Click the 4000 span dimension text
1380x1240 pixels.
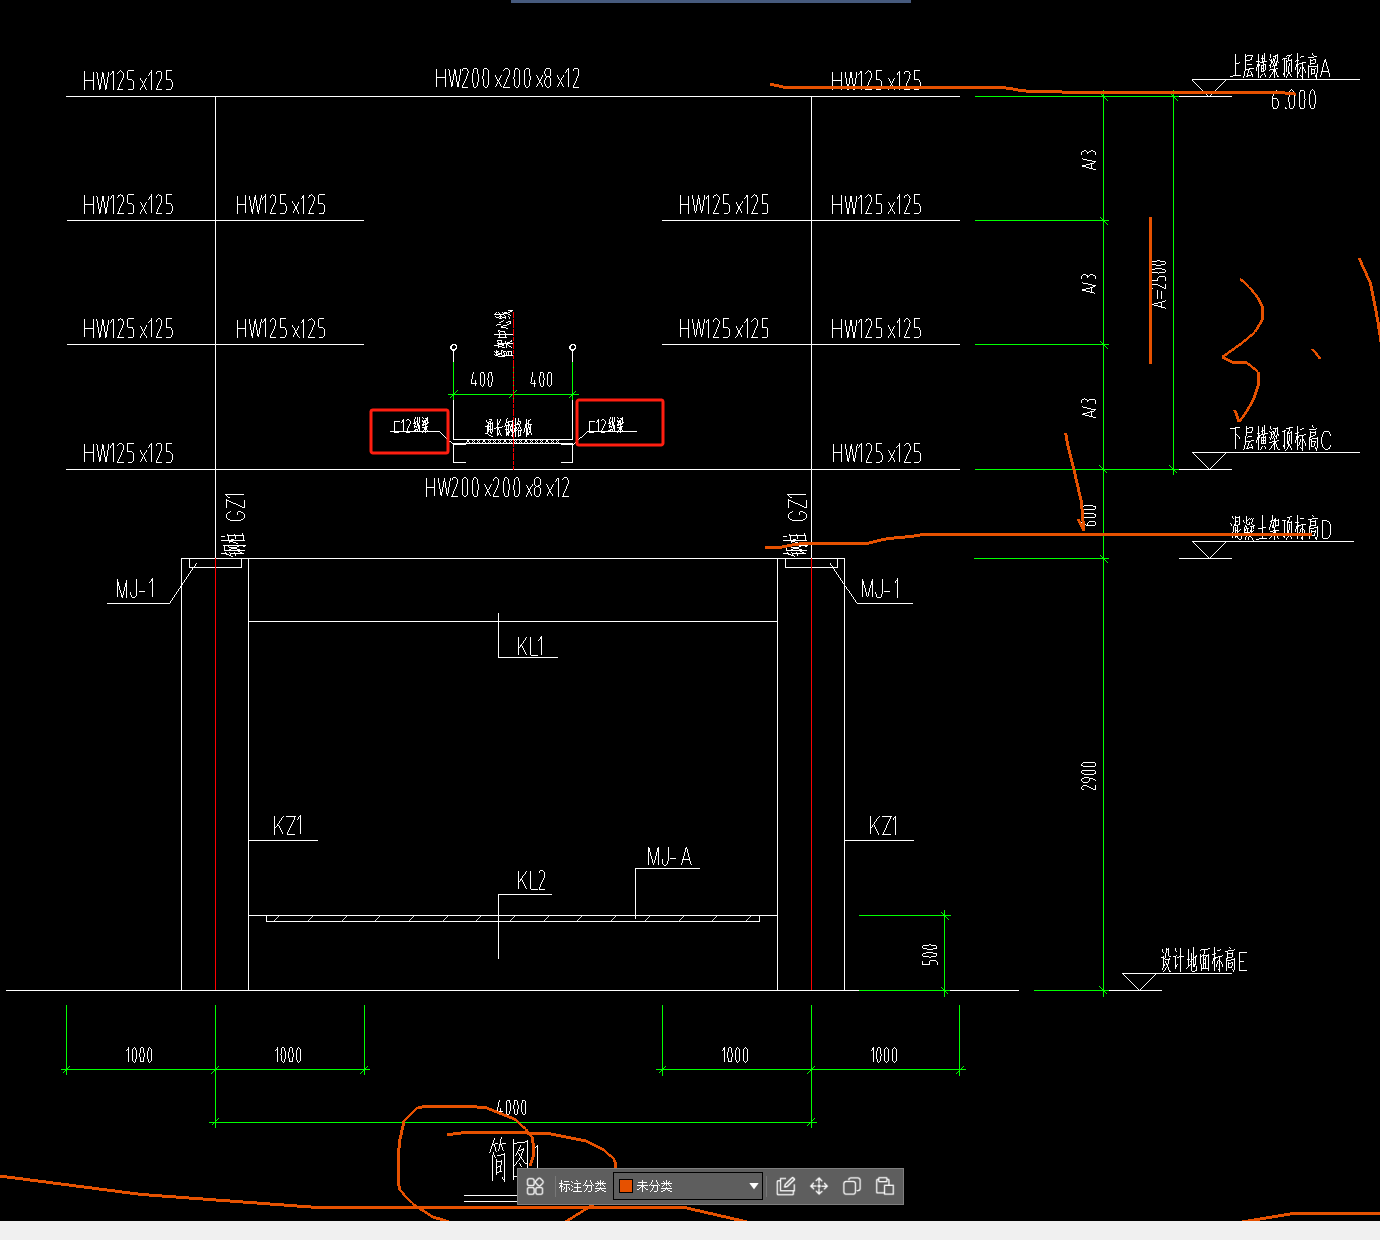[x=512, y=1107]
